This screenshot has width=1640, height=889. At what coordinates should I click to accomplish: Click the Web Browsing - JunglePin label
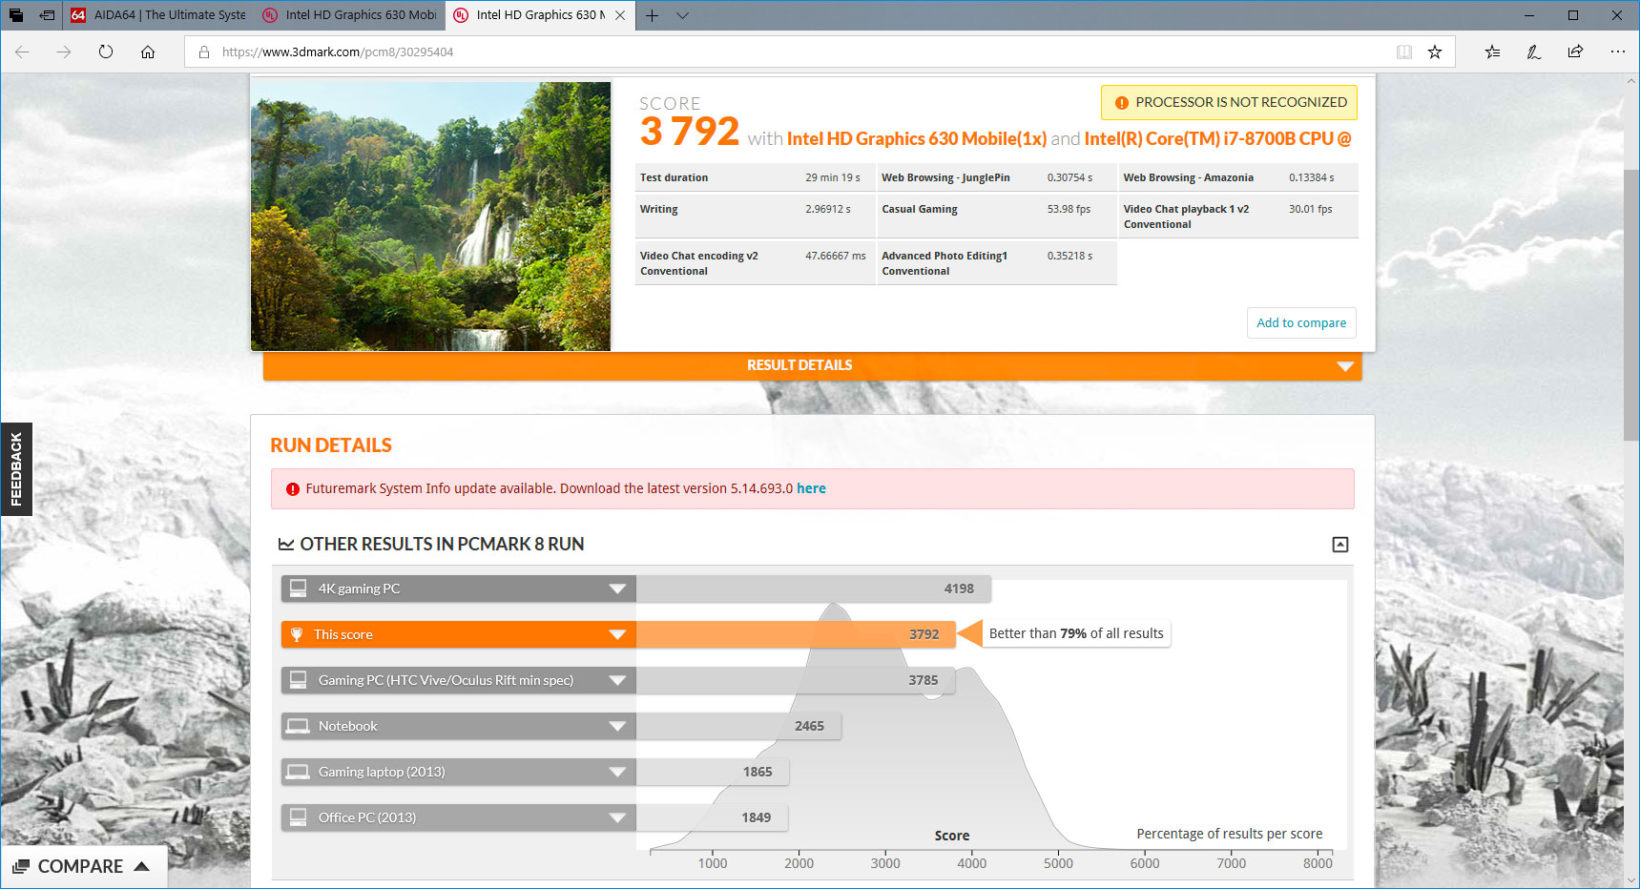945,178
